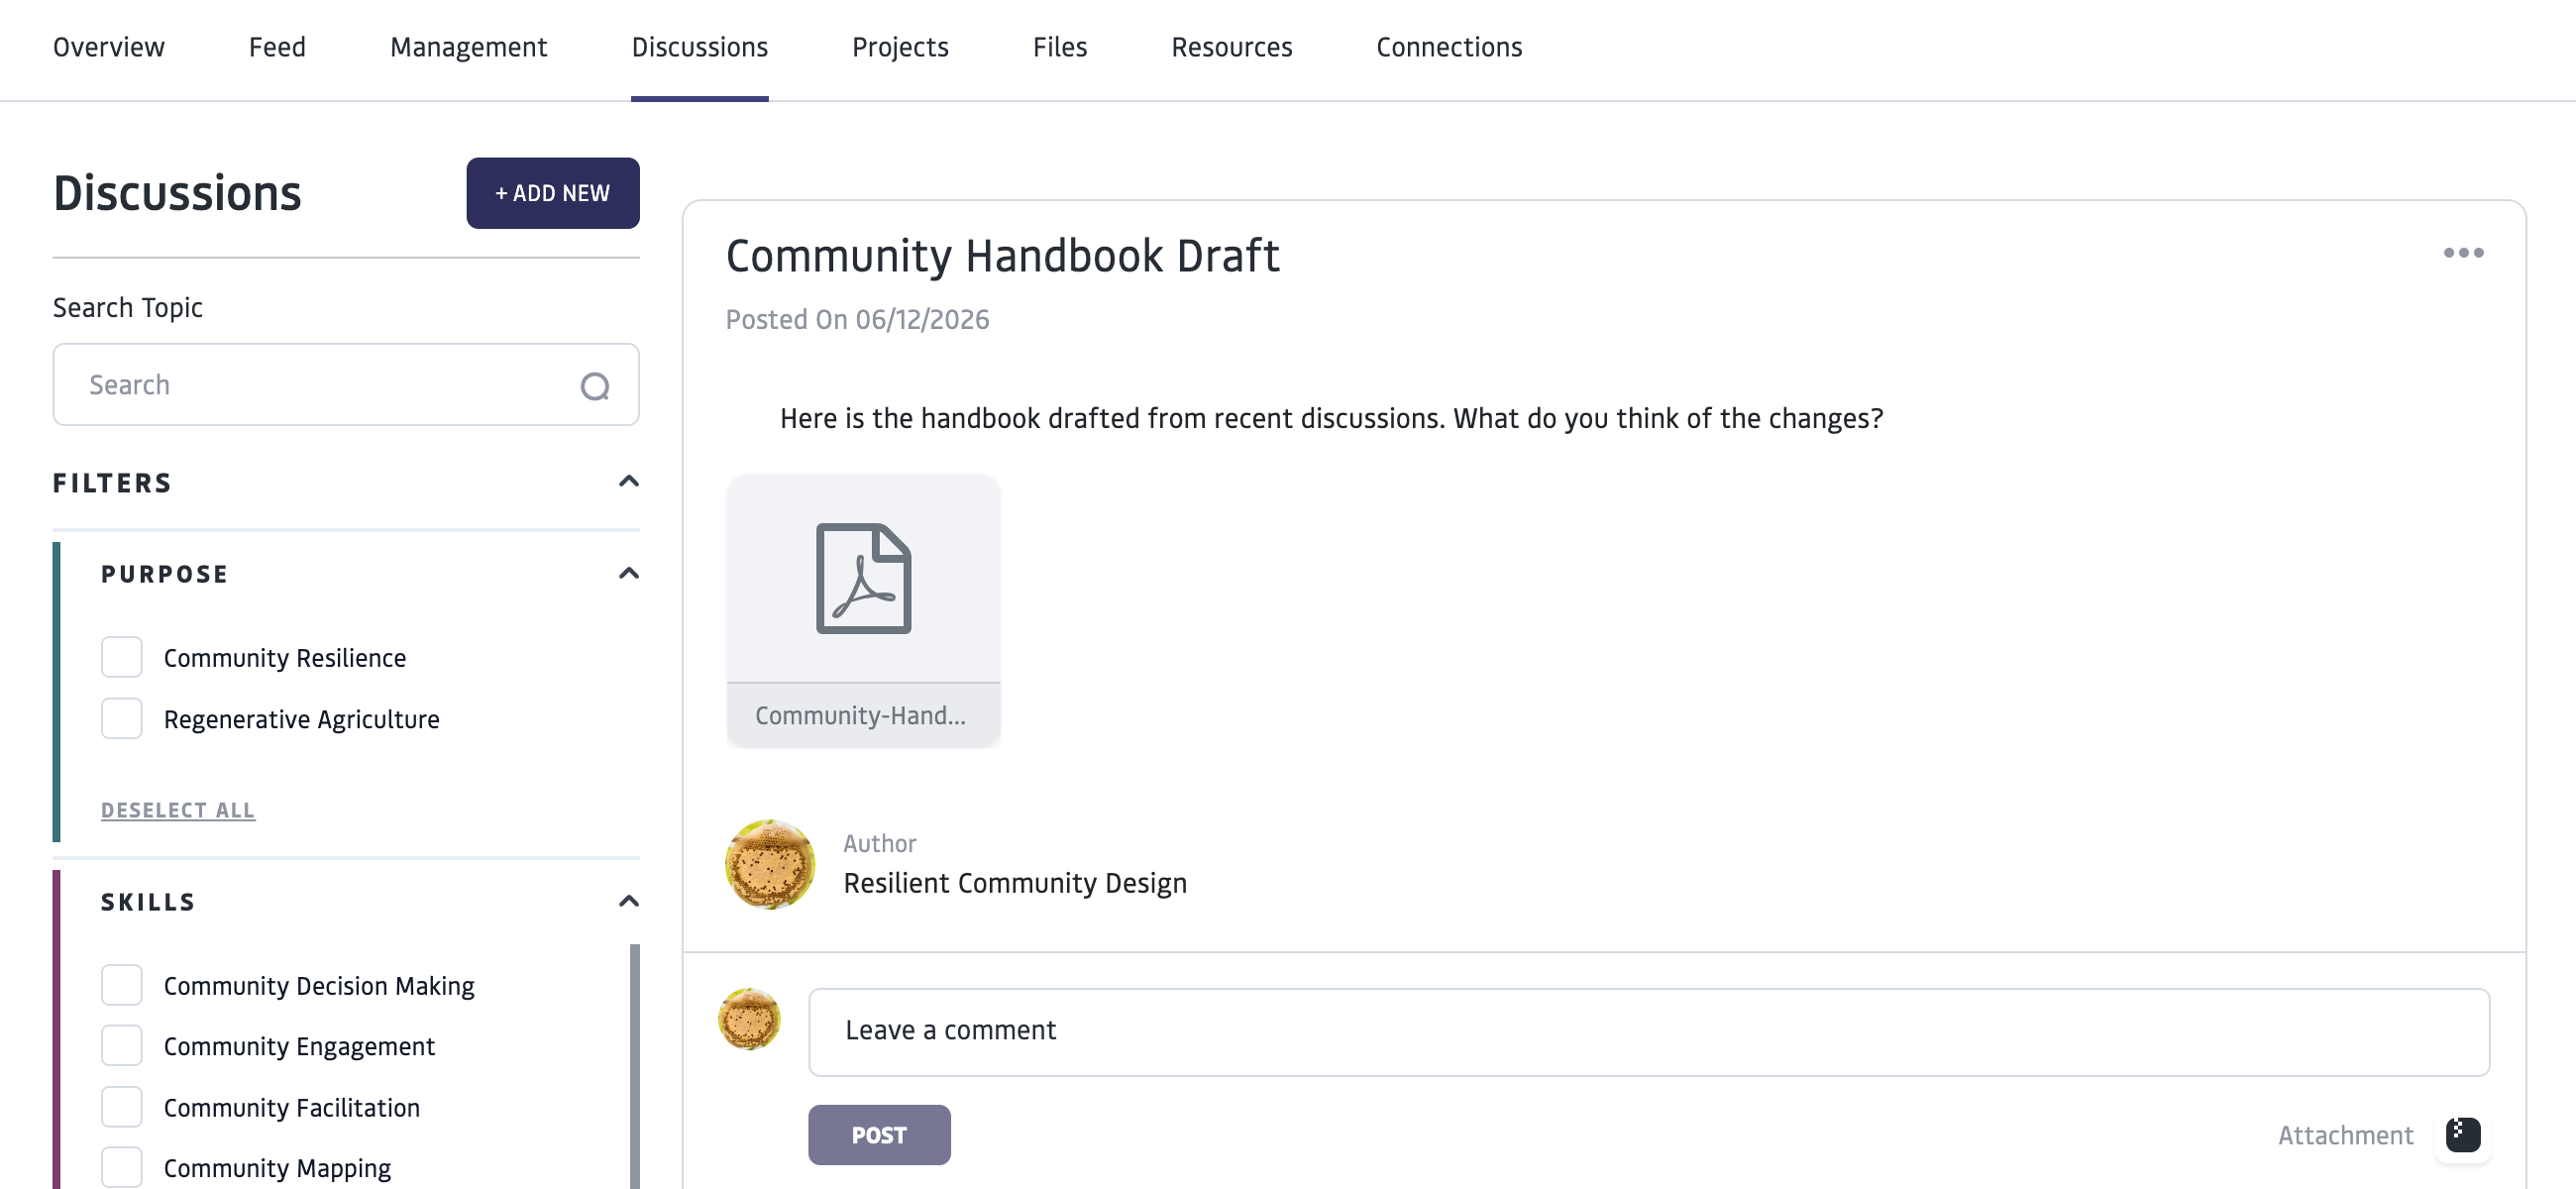Click the Leave a comment field

1649,1033
